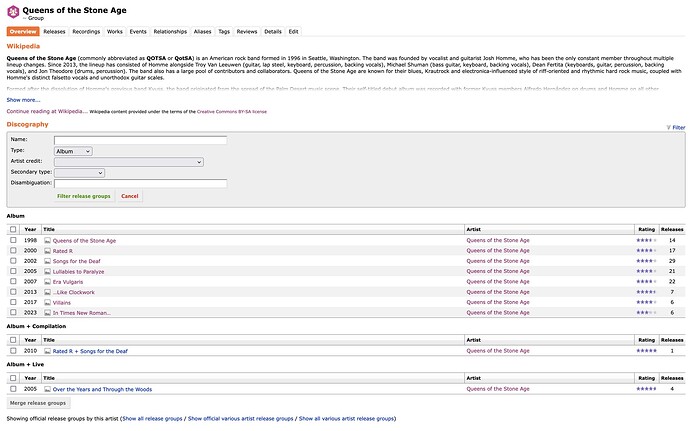Click the cover art icon beside Songs for the Deaf
The image size is (690, 431).
click(x=48, y=261)
